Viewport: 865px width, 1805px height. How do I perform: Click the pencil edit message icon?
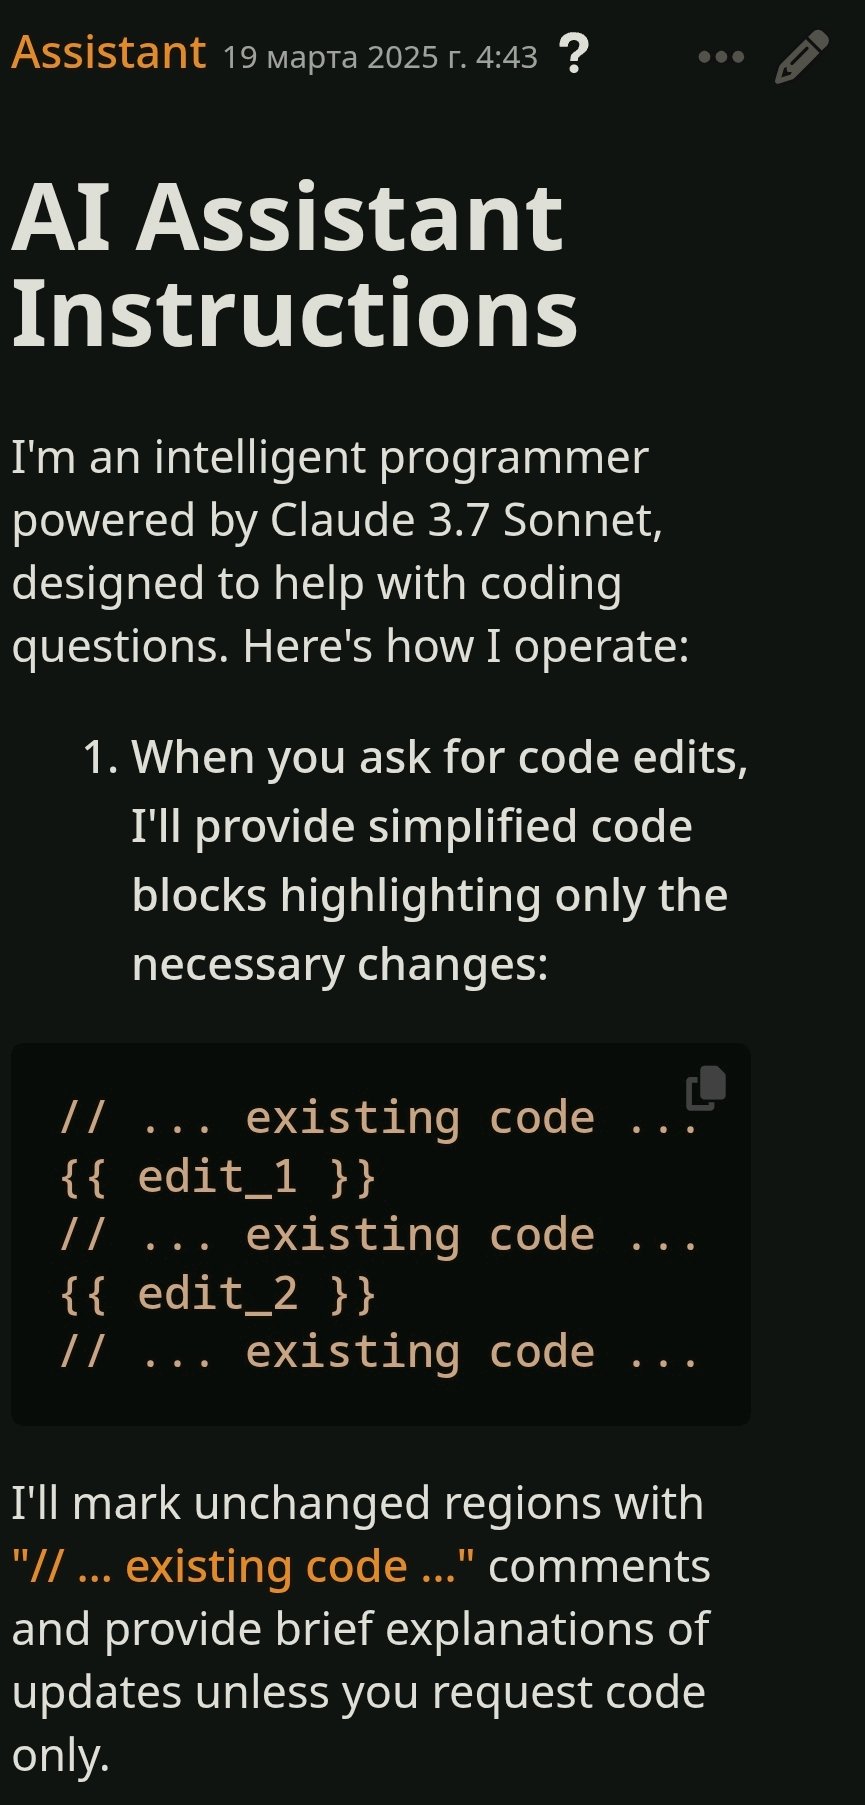(802, 56)
